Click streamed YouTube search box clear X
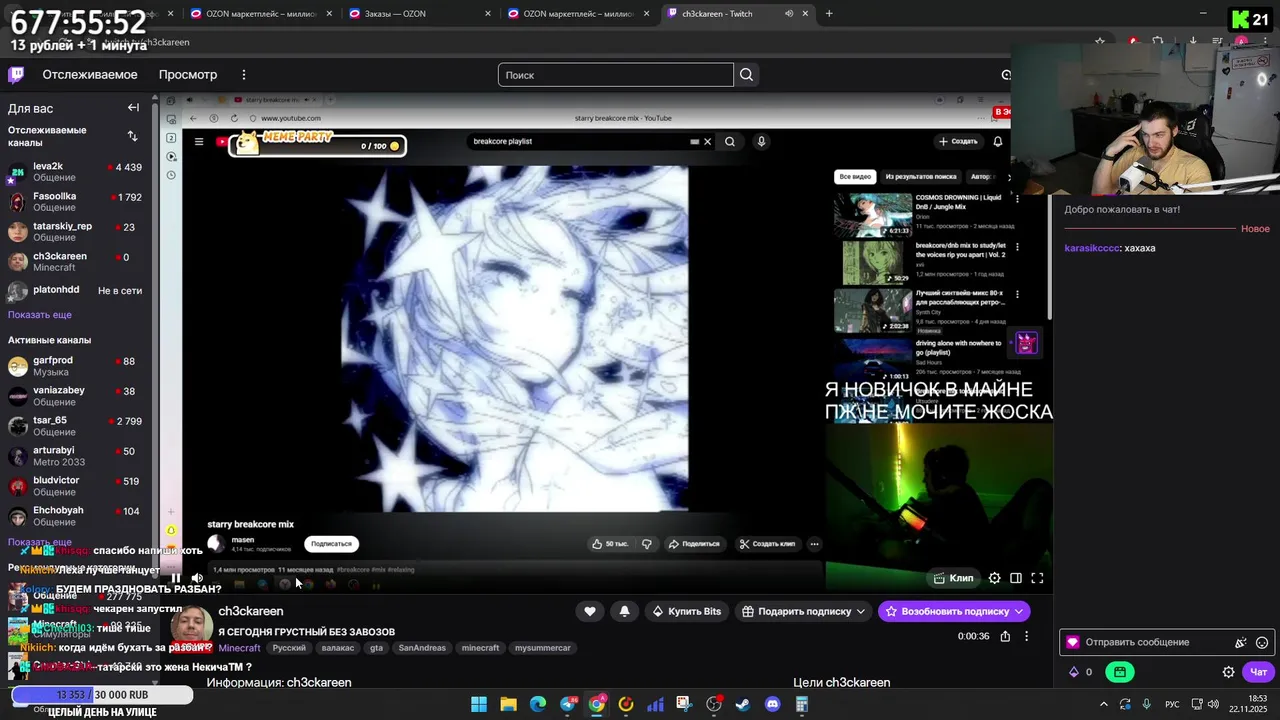 coord(707,142)
